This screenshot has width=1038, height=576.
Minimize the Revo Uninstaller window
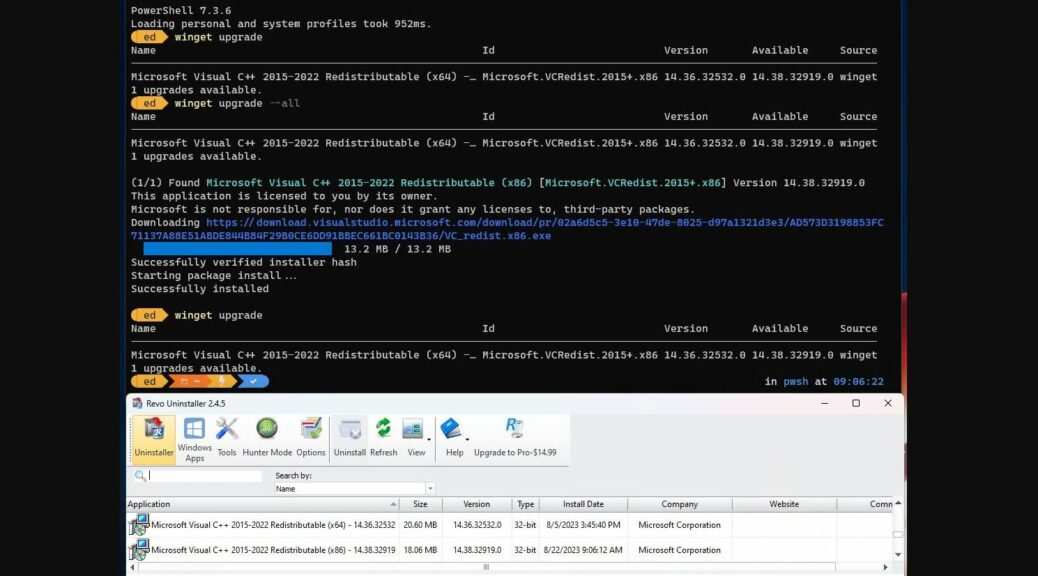(x=824, y=403)
